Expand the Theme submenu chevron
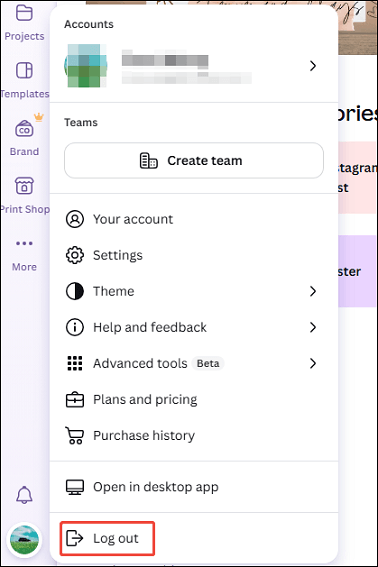 [313, 291]
